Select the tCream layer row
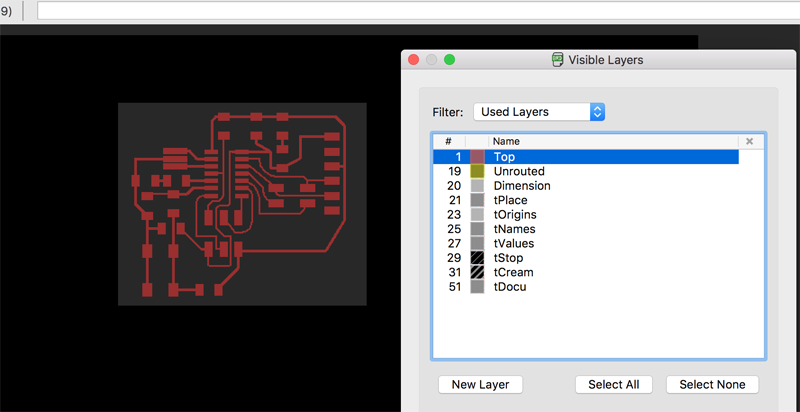The image size is (800, 412). click(x=586, y=272)
